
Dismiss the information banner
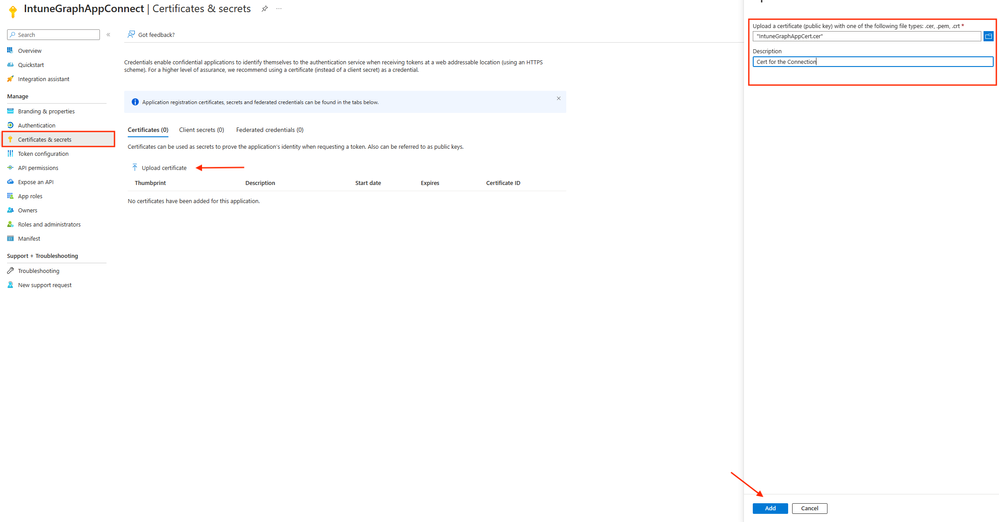click(559, 98)
